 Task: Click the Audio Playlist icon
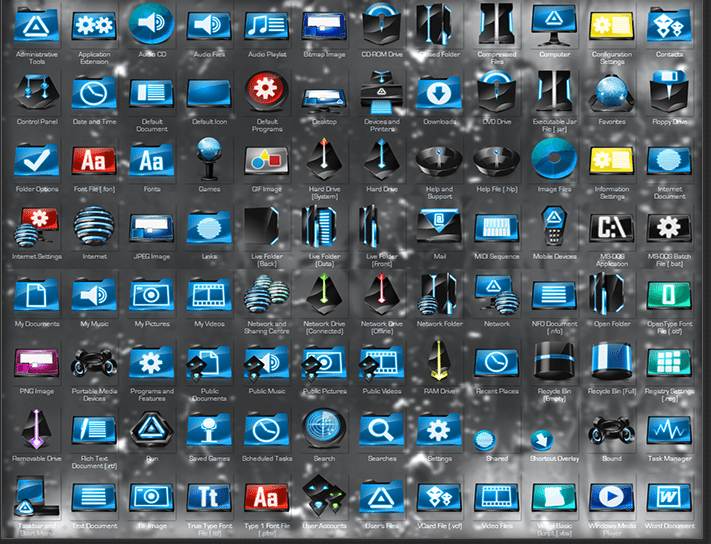click(x=267, y=25)
